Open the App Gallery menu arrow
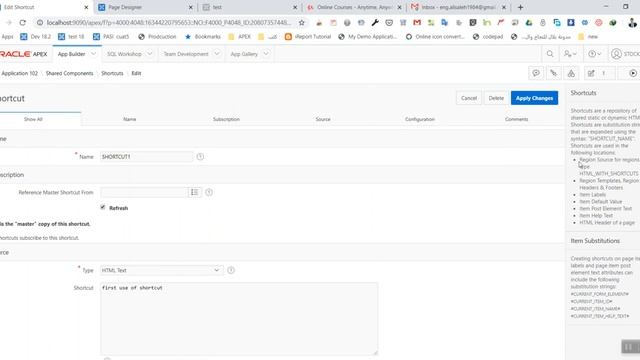640x360 pixels. tap(266, 54)
